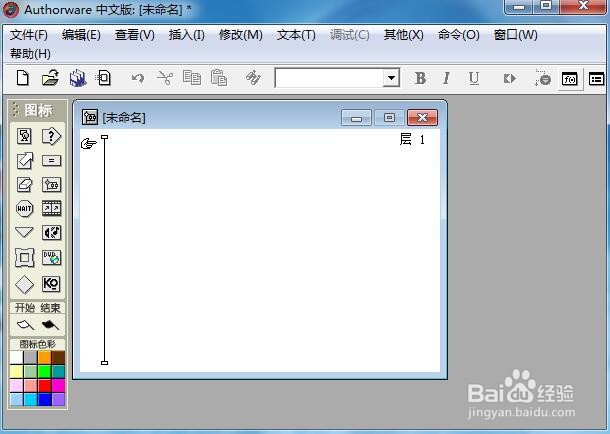Select the Sound icon in palette
610x434 pixels.
(51, 233)
